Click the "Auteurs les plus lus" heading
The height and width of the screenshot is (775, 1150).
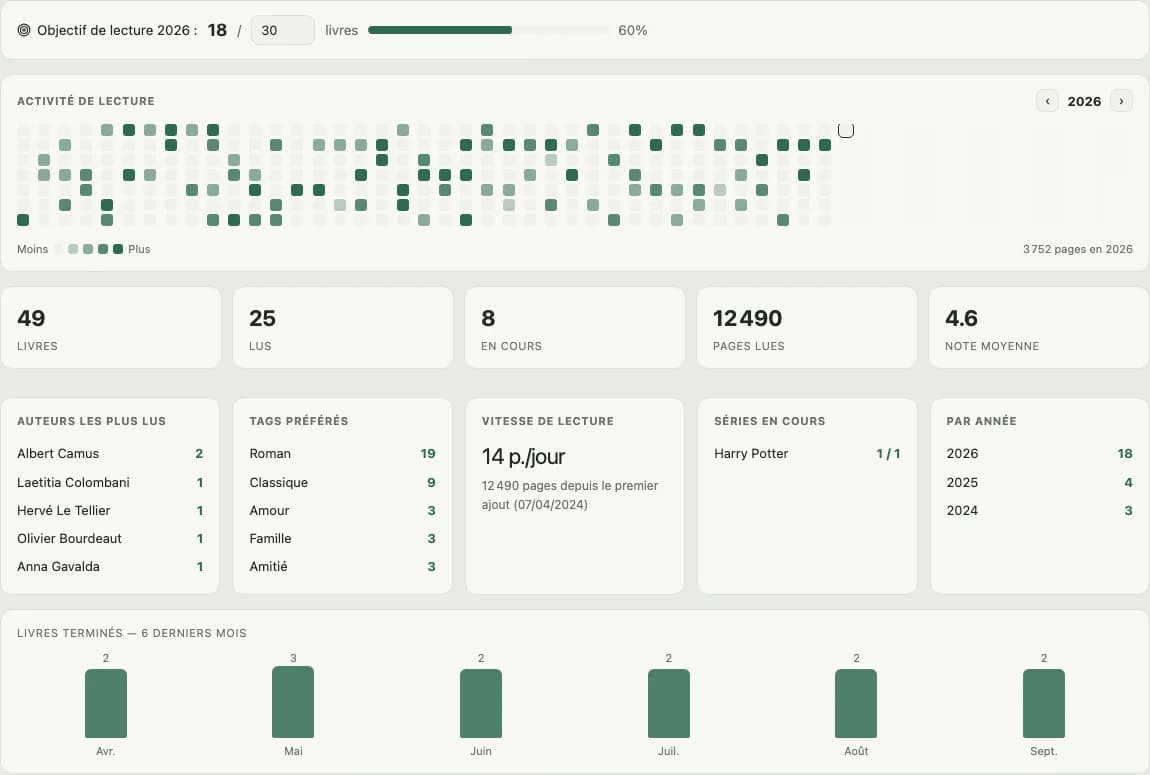tap(92, 421)
